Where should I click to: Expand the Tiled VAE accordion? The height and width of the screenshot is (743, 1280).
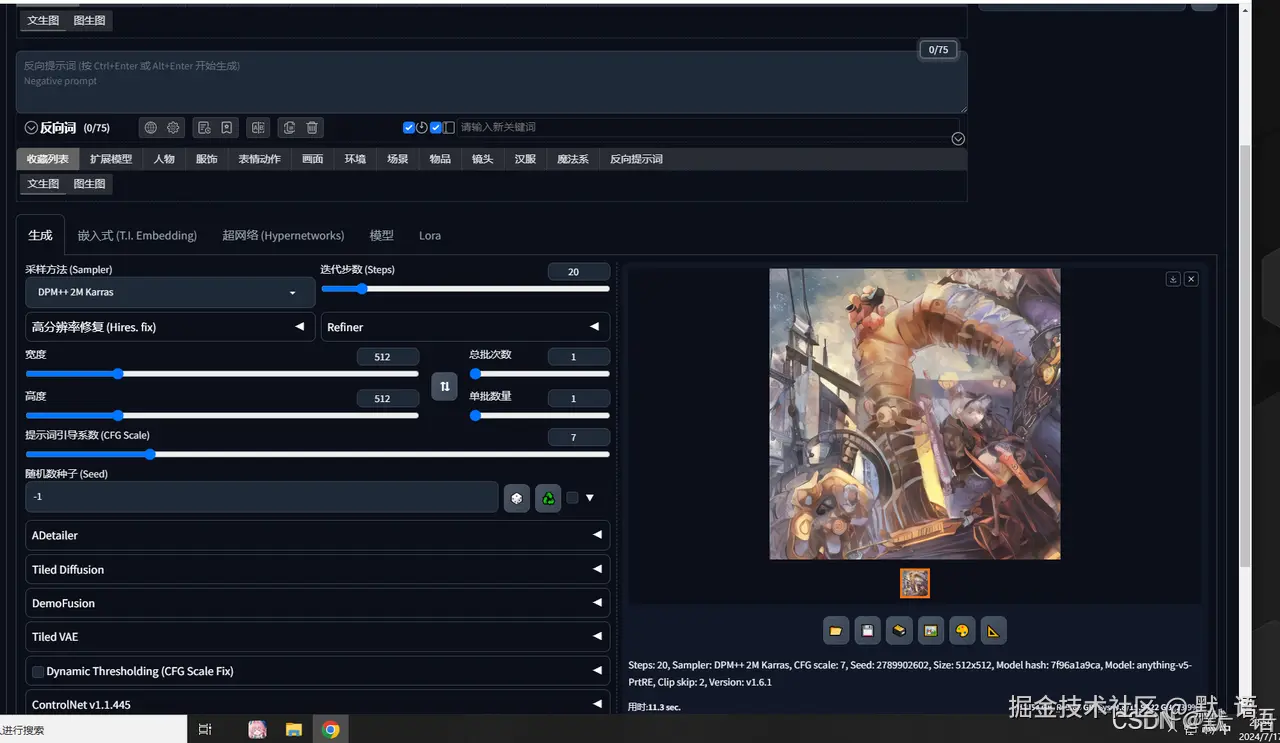pos(318,636)
